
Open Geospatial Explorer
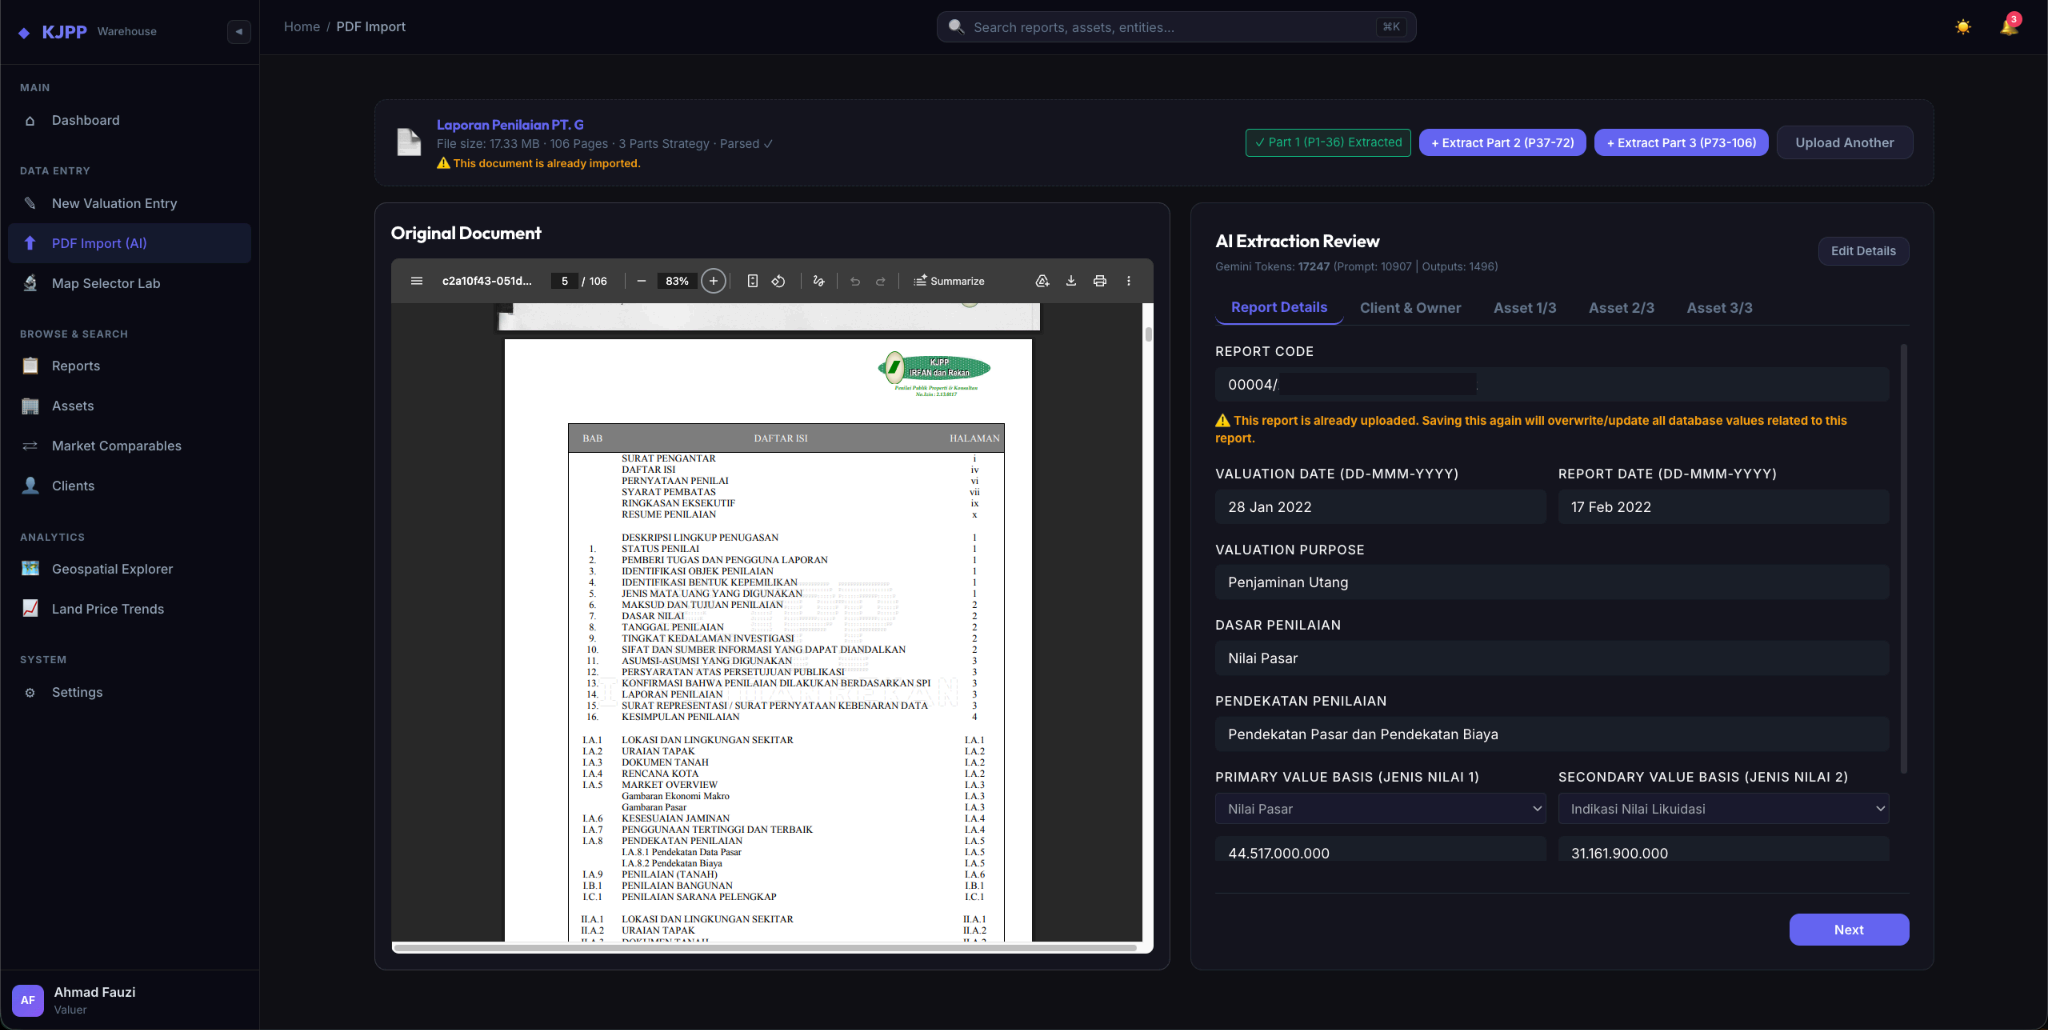[x=130, y=569]
